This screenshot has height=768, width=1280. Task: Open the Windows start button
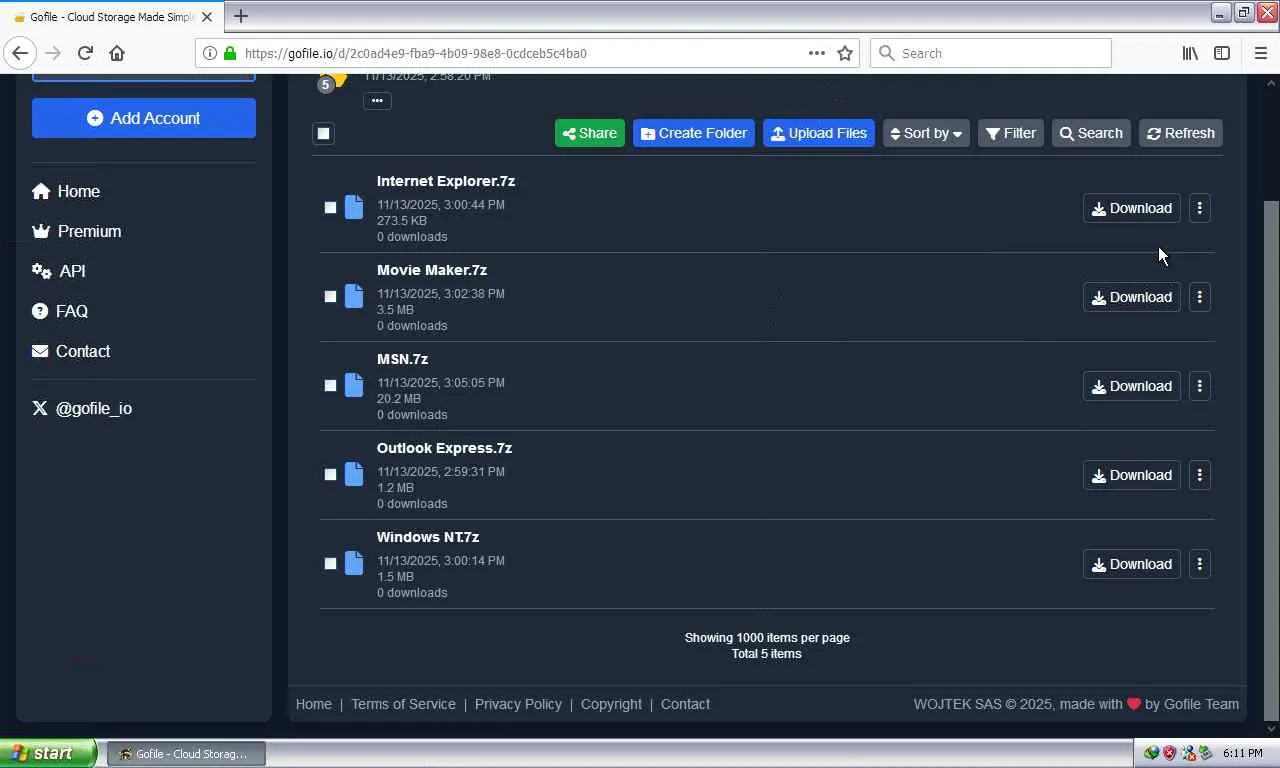(47, 754)
